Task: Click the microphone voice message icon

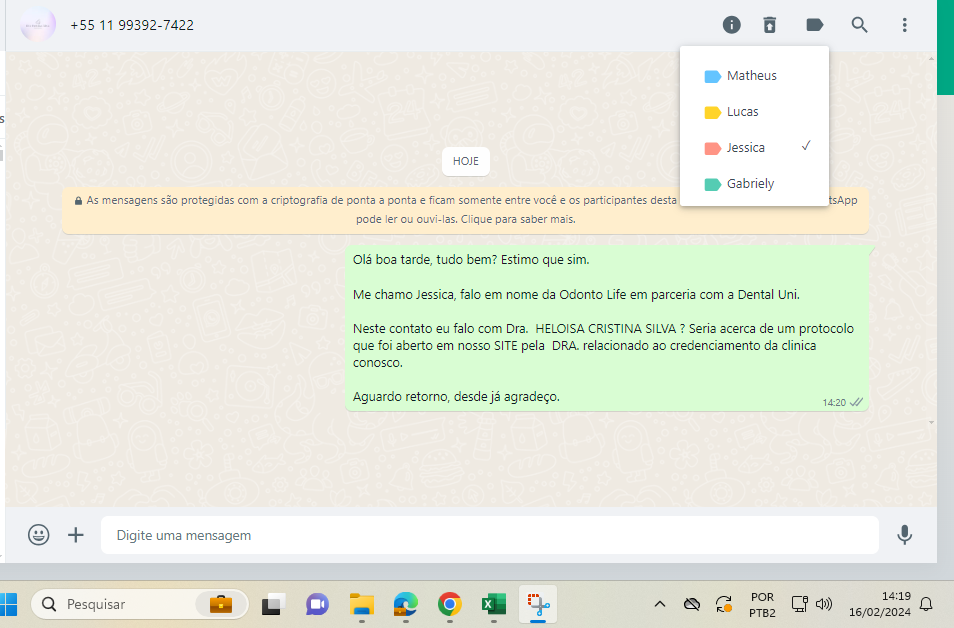Action: pyautogui.click(x=905, y=535)
